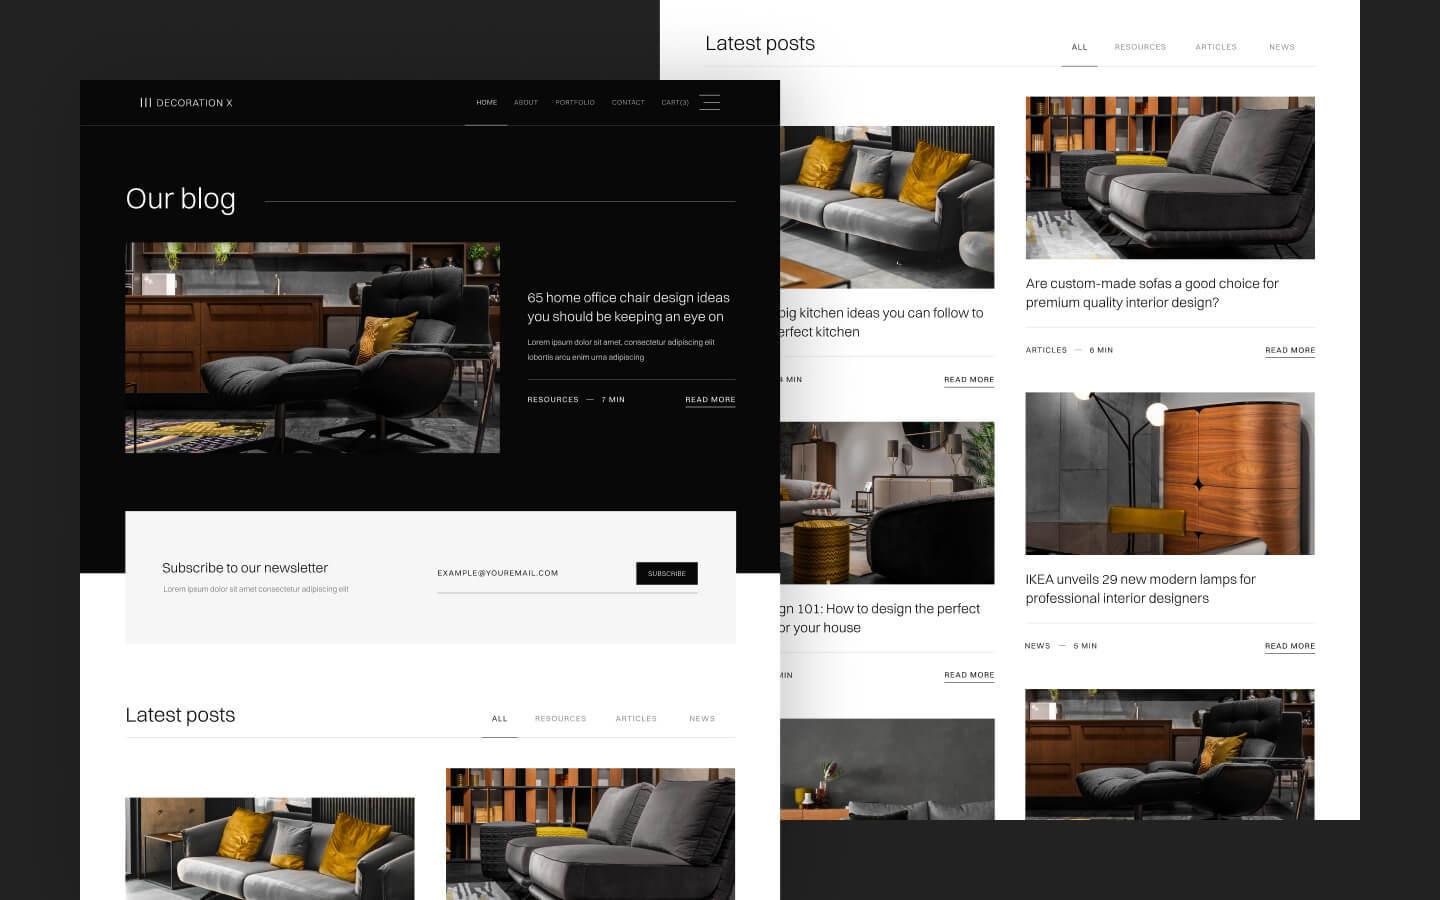
Task: Open the hamburger navigation menu
Action: pos(710,102)
